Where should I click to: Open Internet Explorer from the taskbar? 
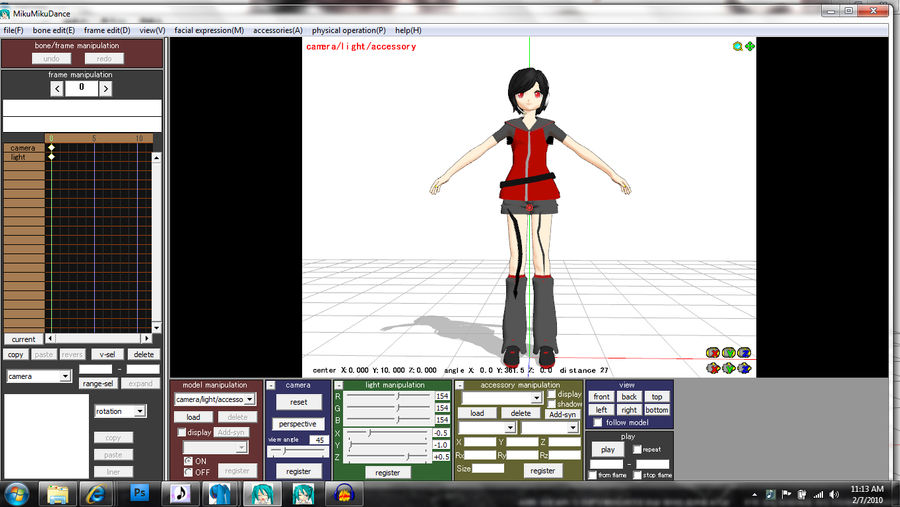pos(95,494)
